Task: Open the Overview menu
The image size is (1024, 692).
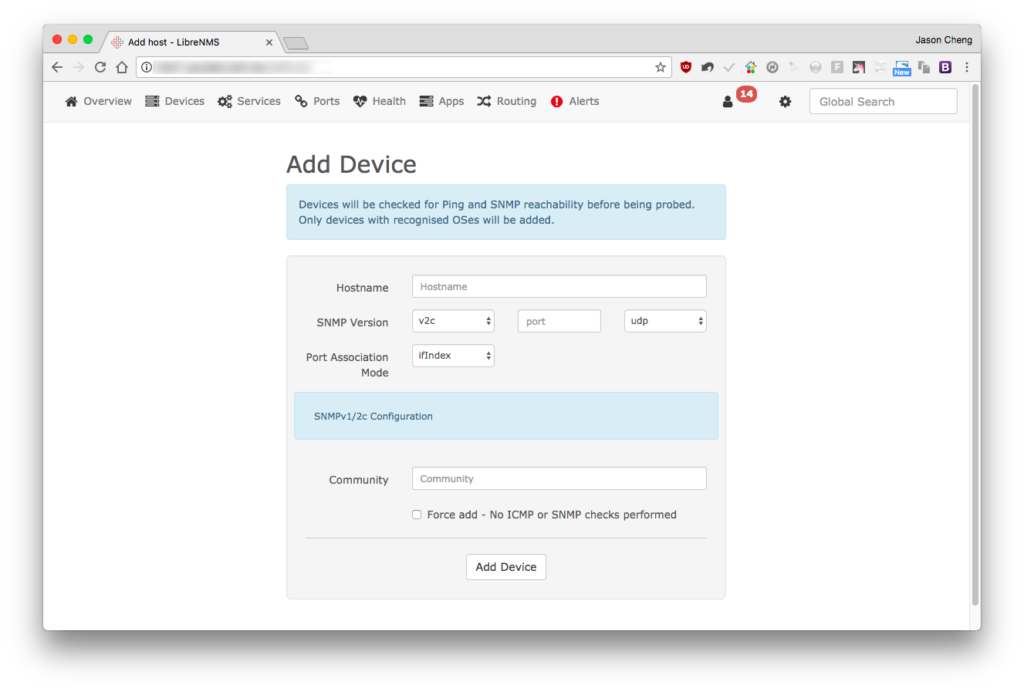Action: (99, 101)
